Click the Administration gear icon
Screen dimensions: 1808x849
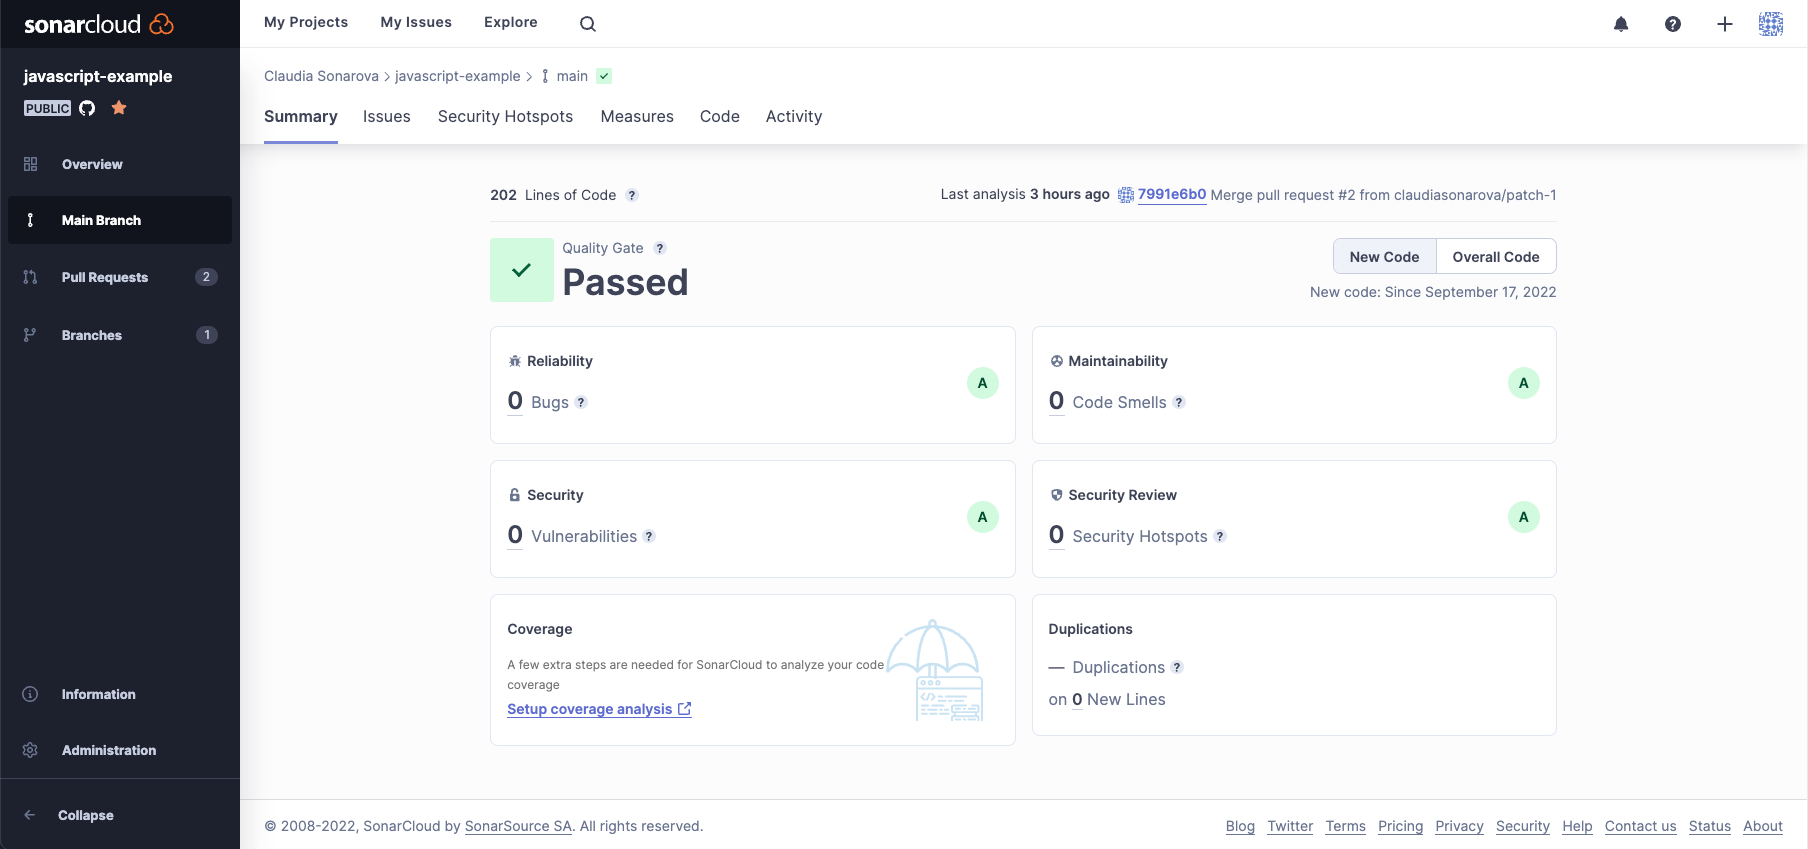(30, 750)
